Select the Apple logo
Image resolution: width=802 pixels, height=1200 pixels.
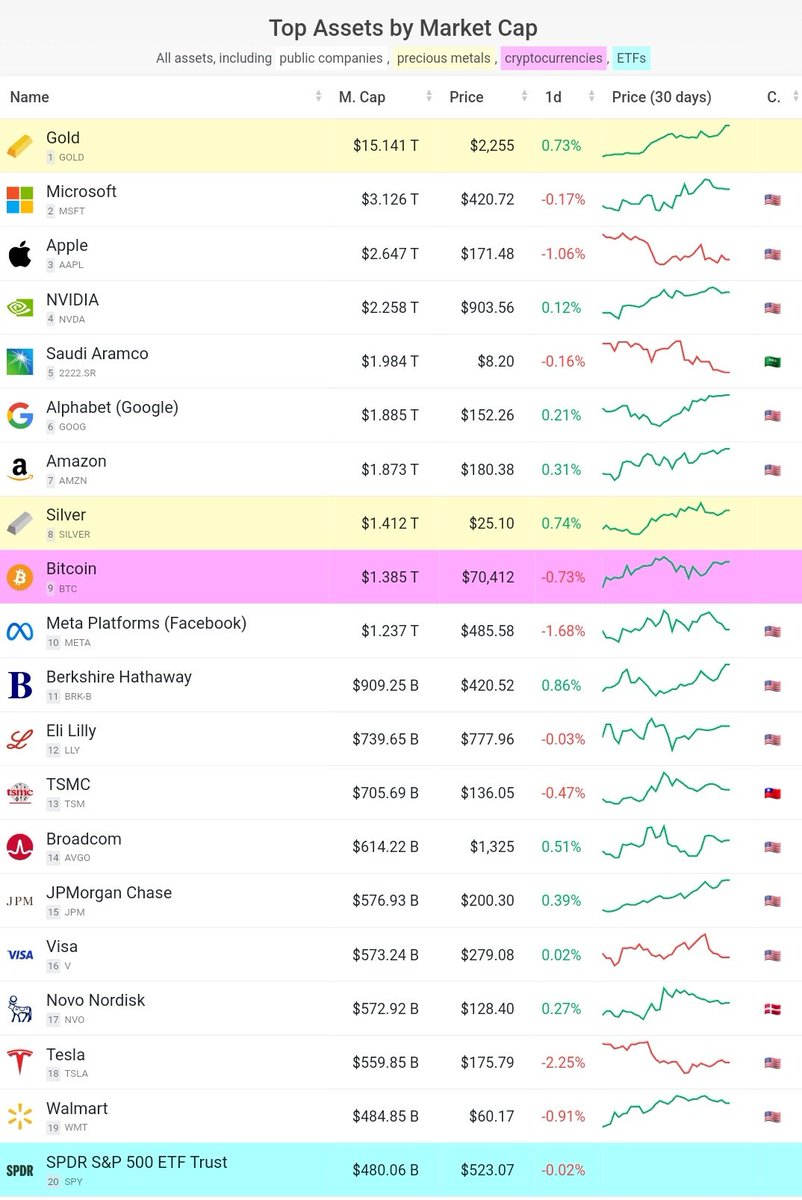pyautogui.click(x=20, y=253)
